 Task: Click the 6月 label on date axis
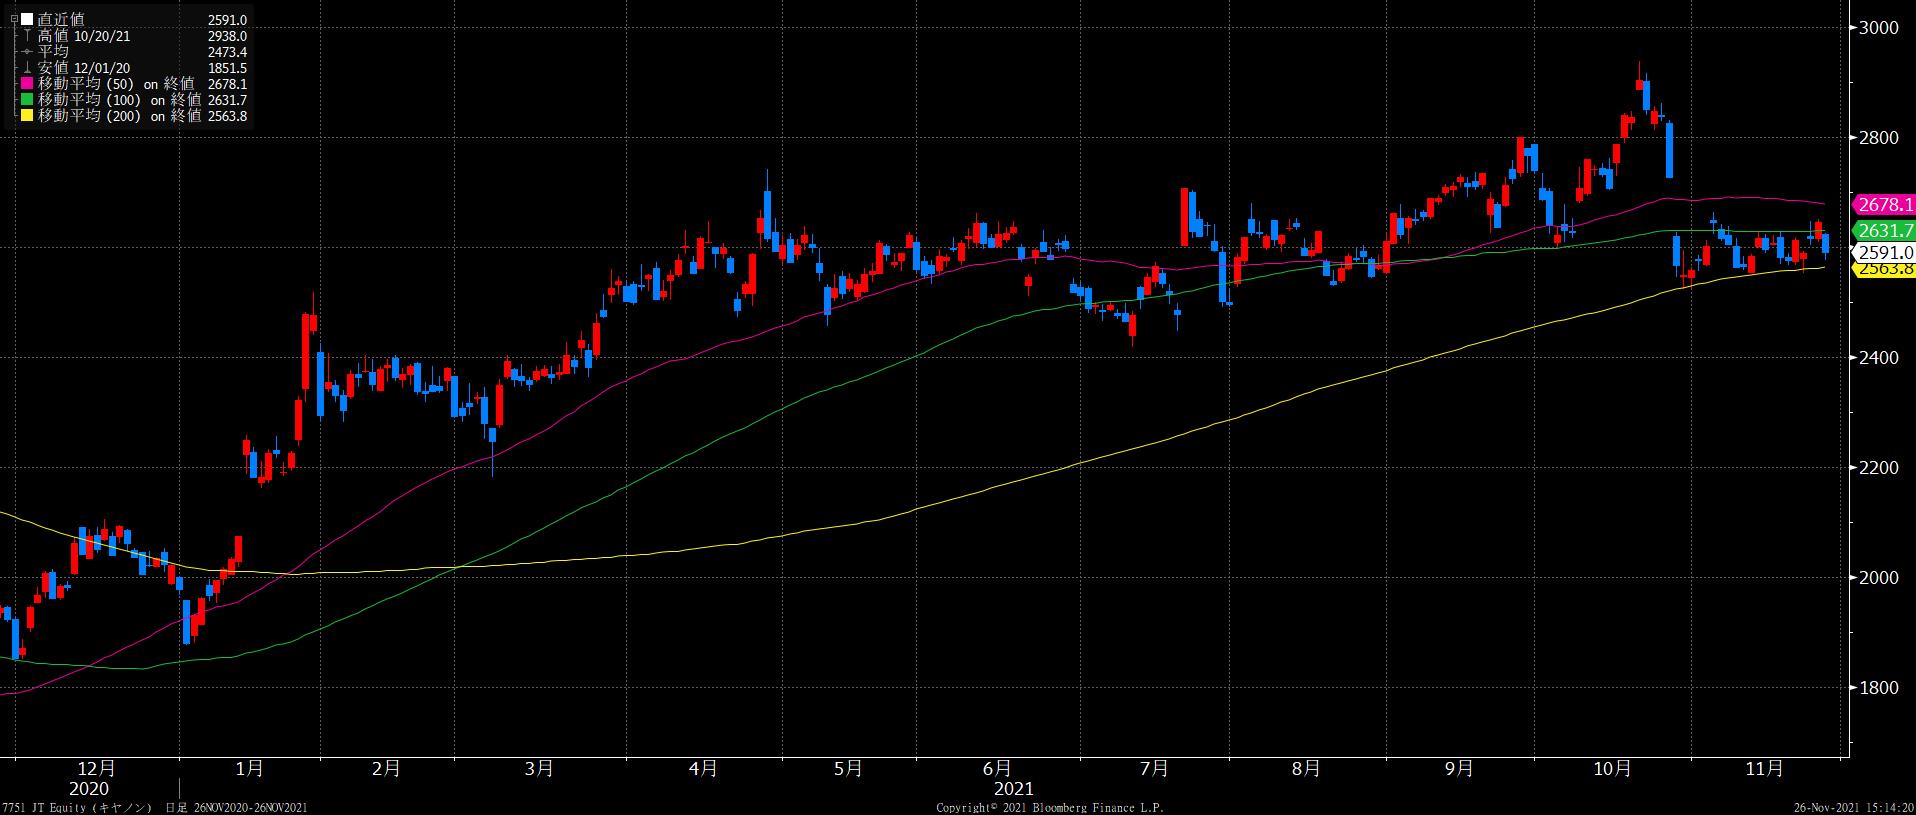point(996,769)
